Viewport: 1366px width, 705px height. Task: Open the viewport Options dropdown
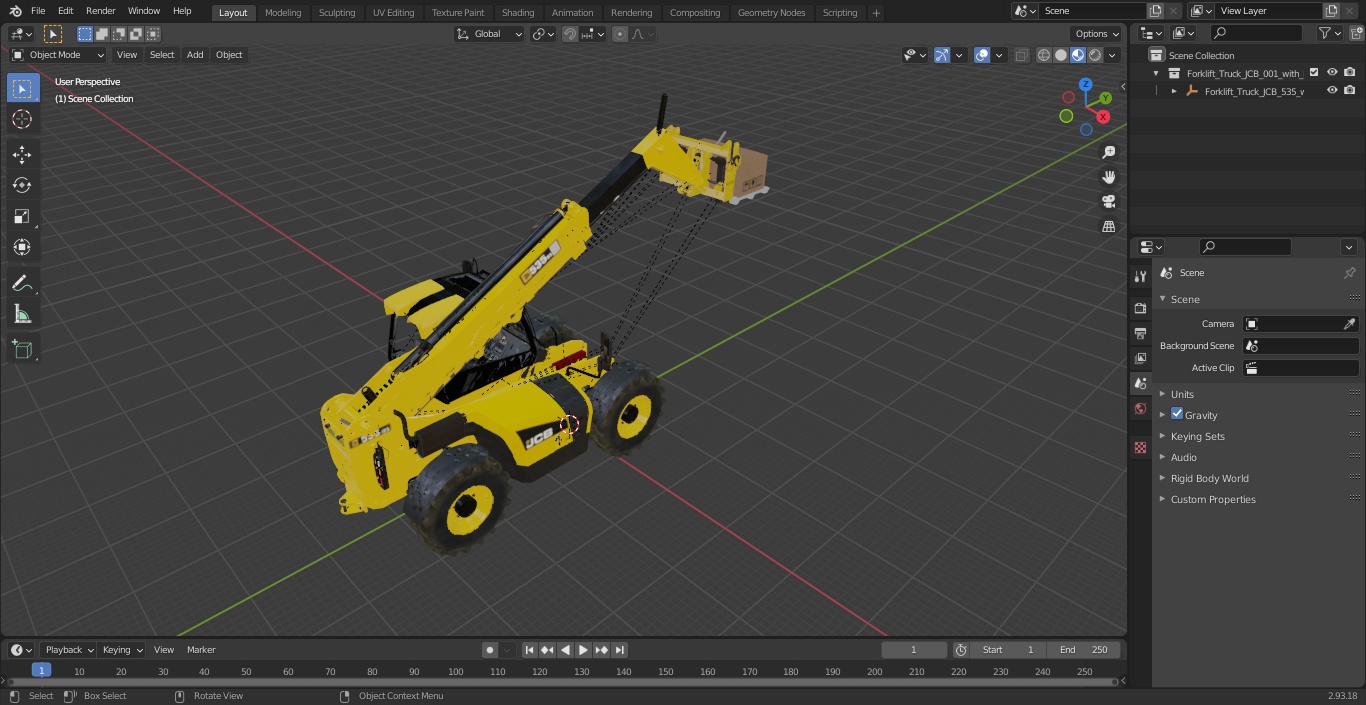(1097, 34)
